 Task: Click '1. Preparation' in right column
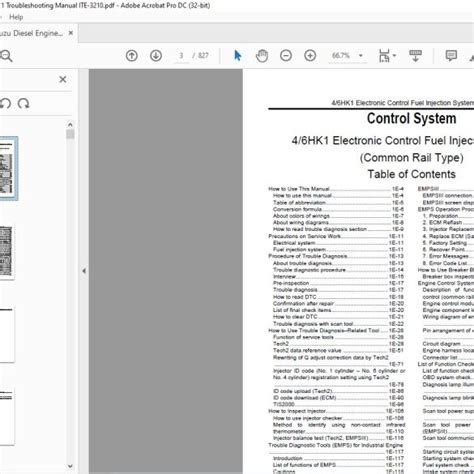click(x=440, y=216)
